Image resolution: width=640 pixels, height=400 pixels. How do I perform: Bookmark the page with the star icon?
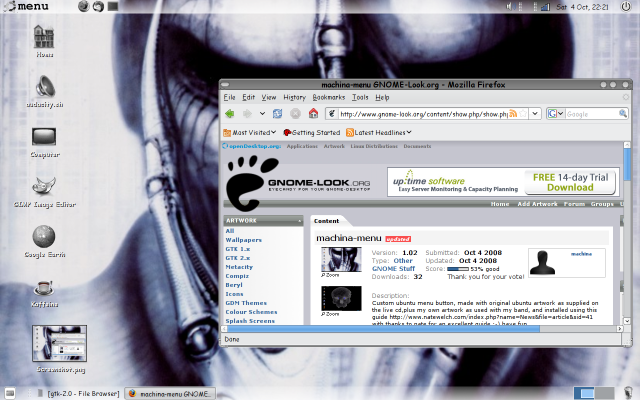click(523, 113)
